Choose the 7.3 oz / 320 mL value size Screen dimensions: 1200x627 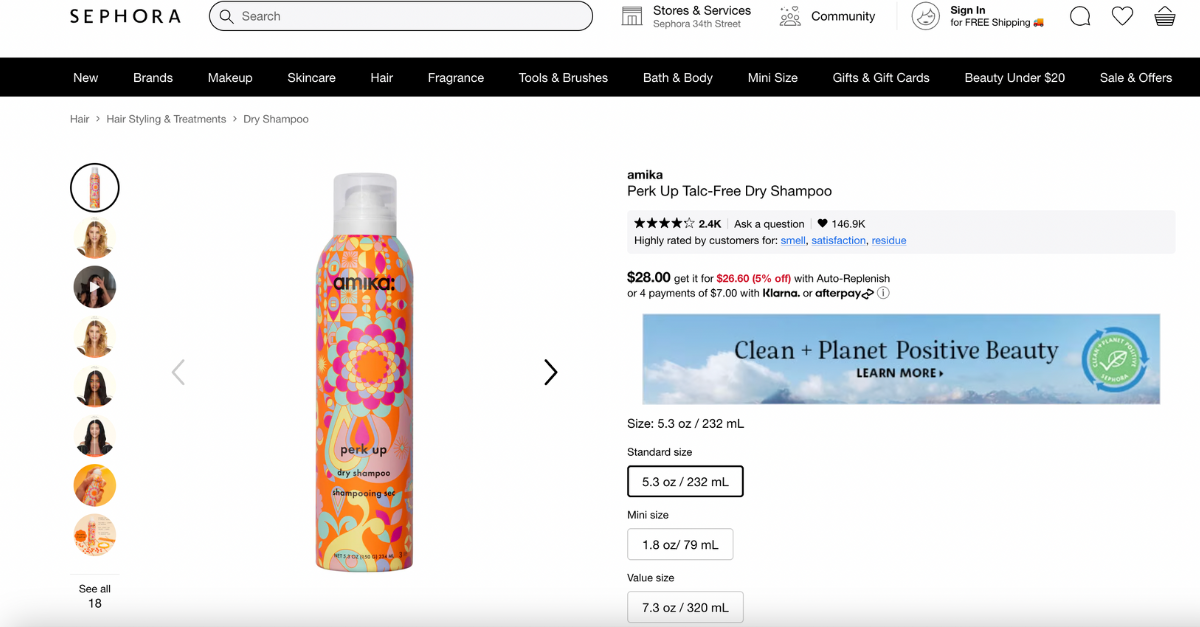click(685, 607)
